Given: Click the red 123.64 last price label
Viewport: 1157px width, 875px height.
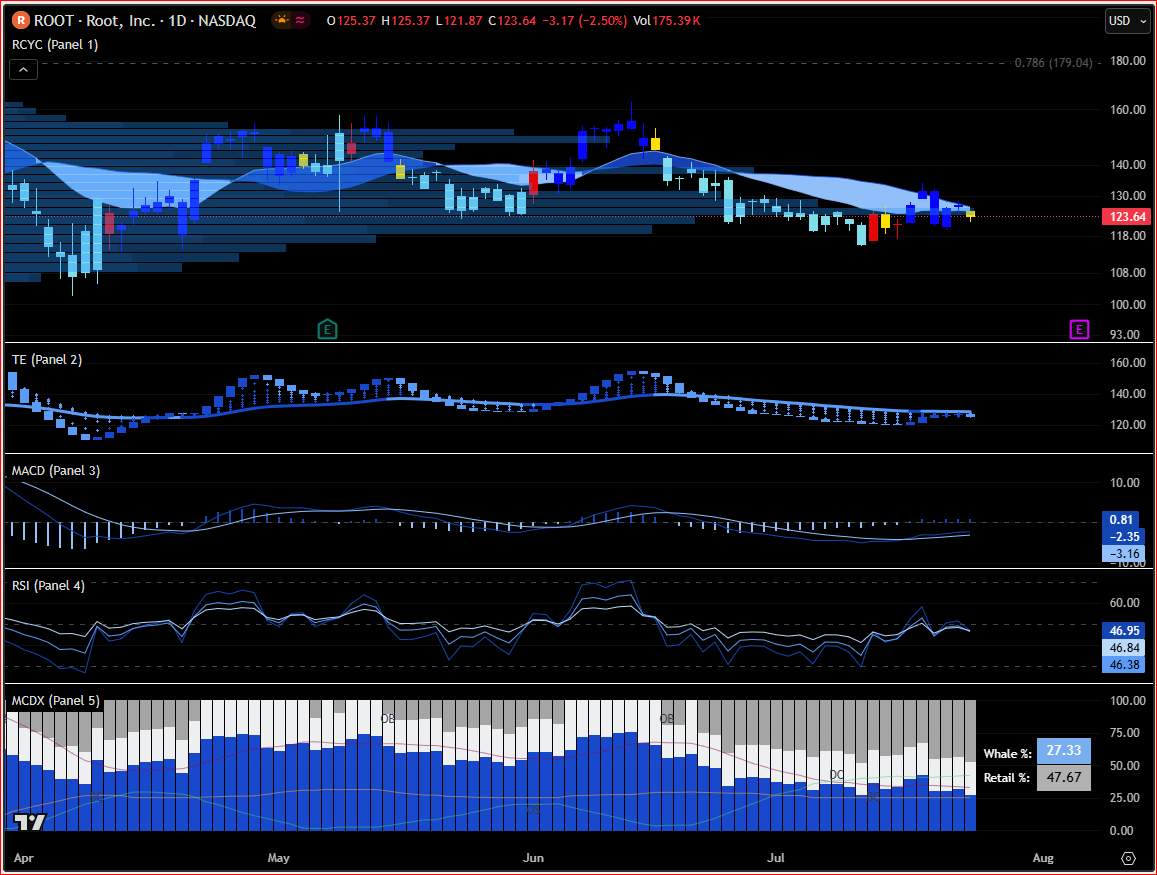Looking at the screenshot, I should pyautogui.click(x=1126, y=216).
